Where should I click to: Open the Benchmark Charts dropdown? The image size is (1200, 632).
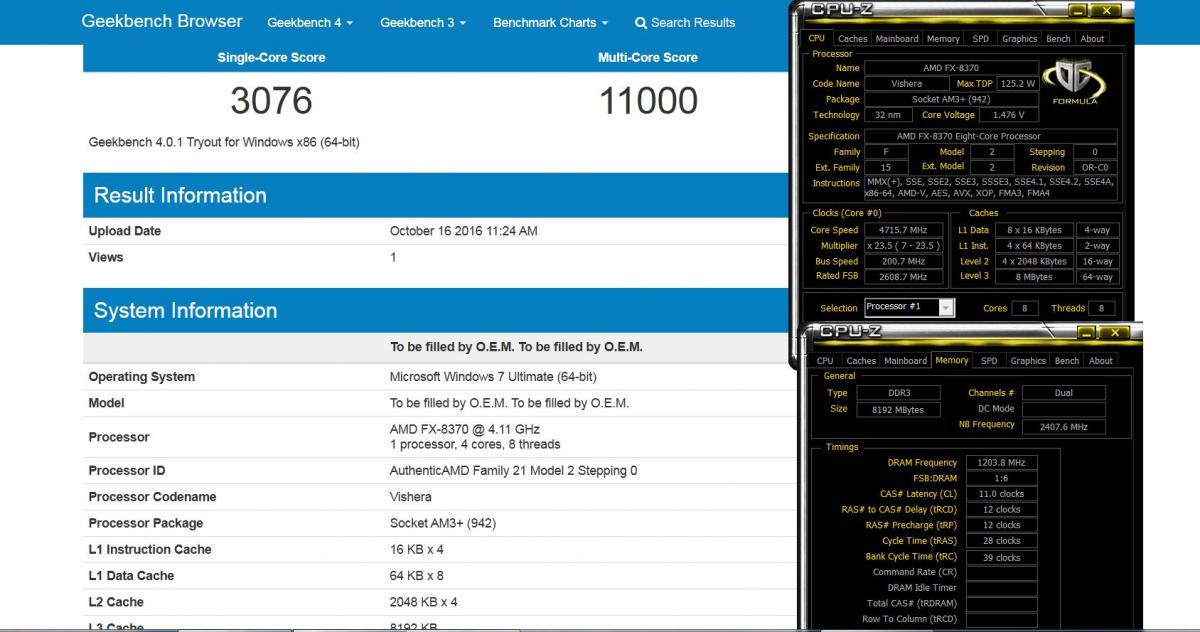click(x=551, y=22)
